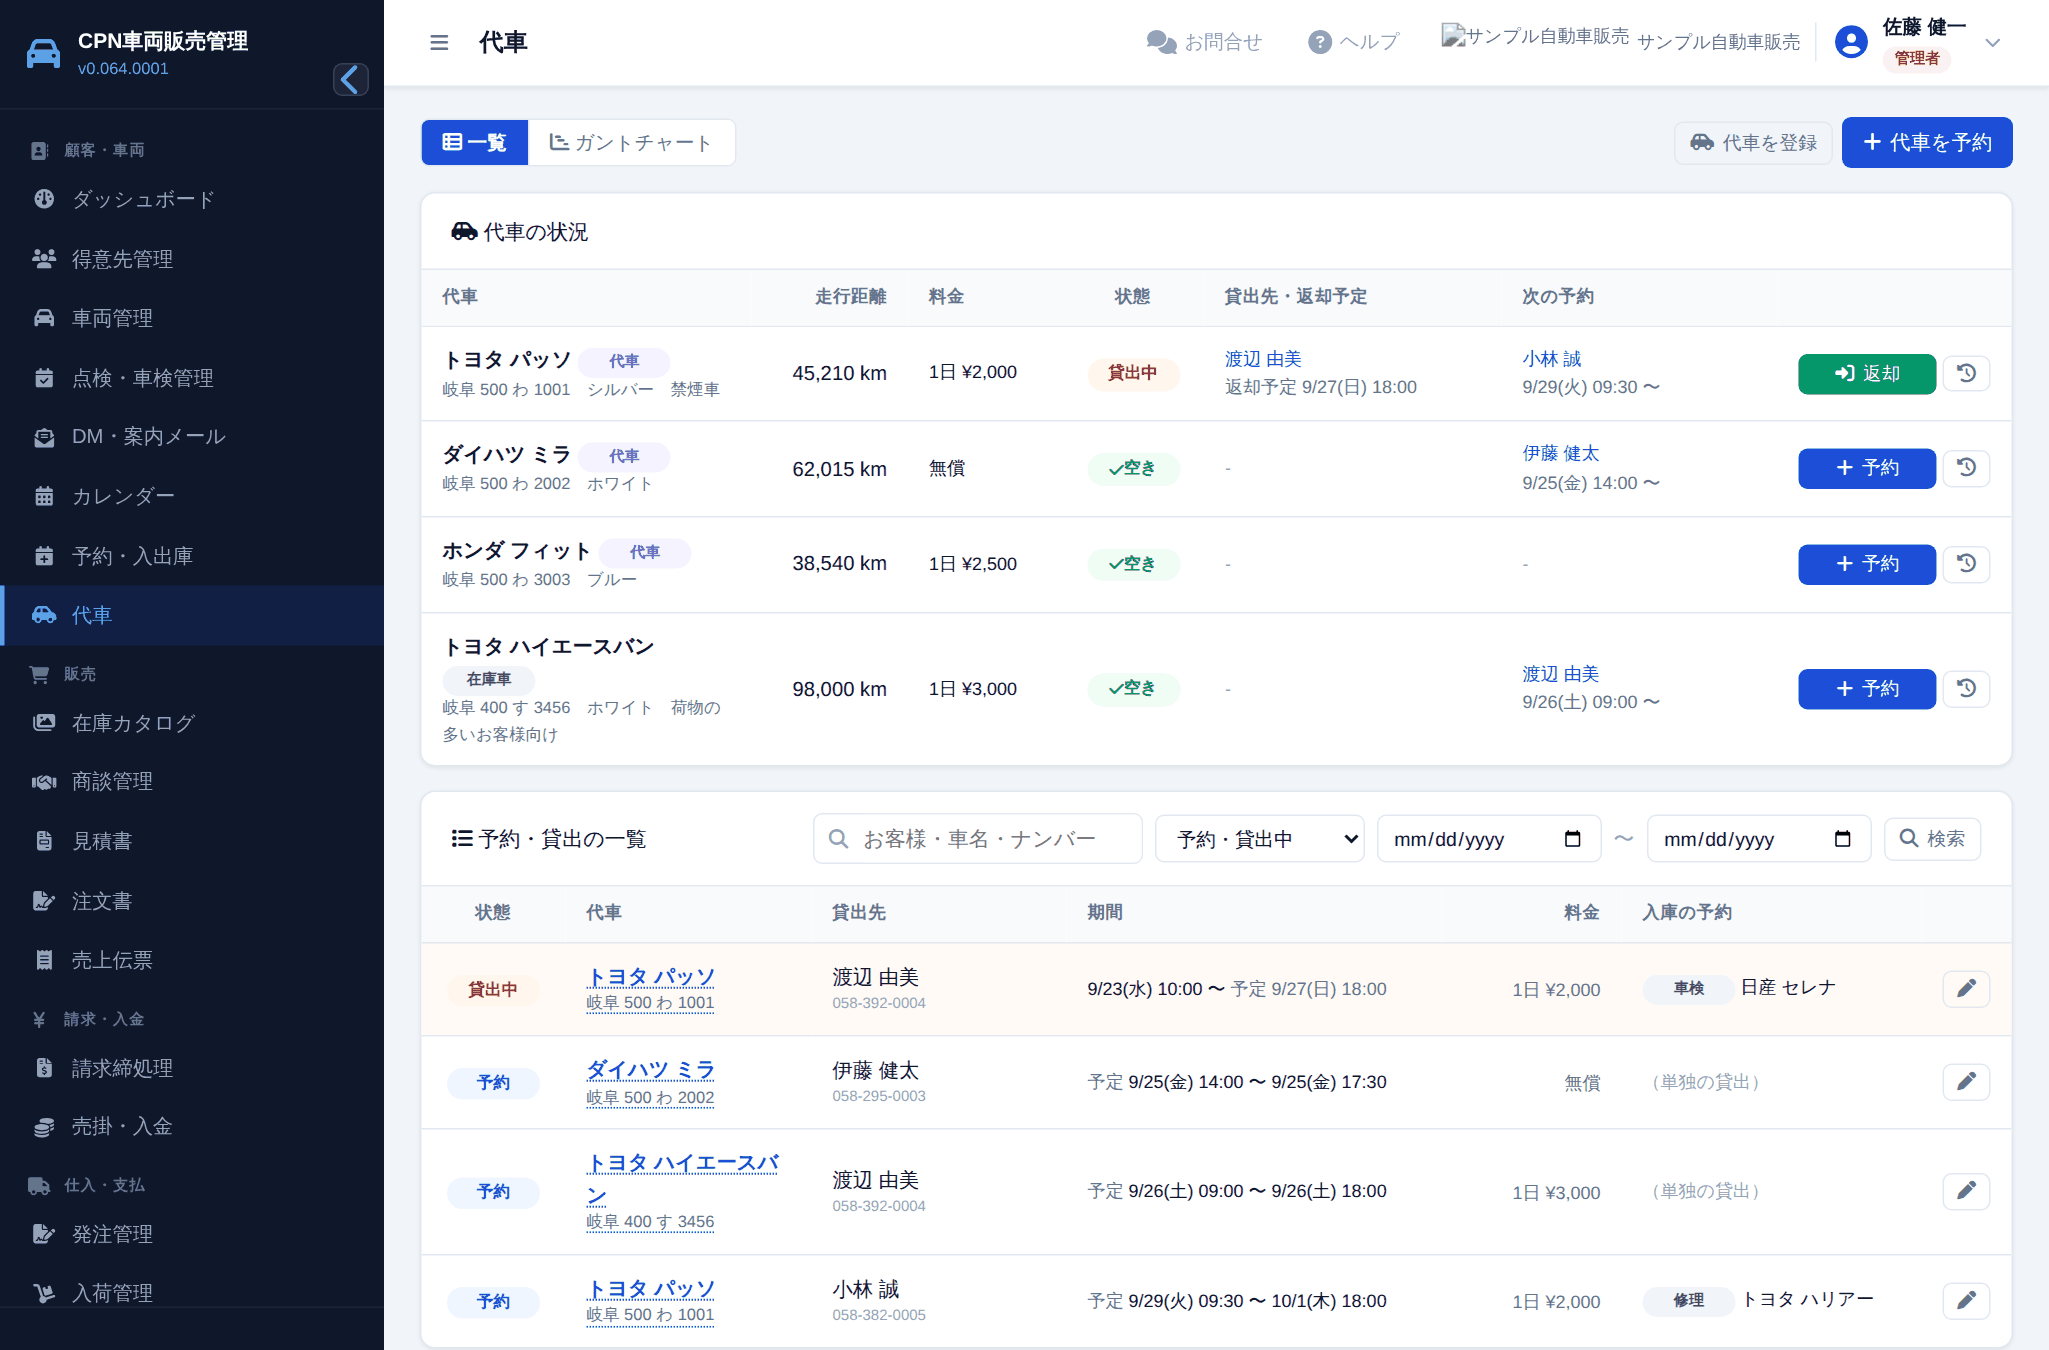Open history for トヨタ パッソ row

pos(1966,373)
